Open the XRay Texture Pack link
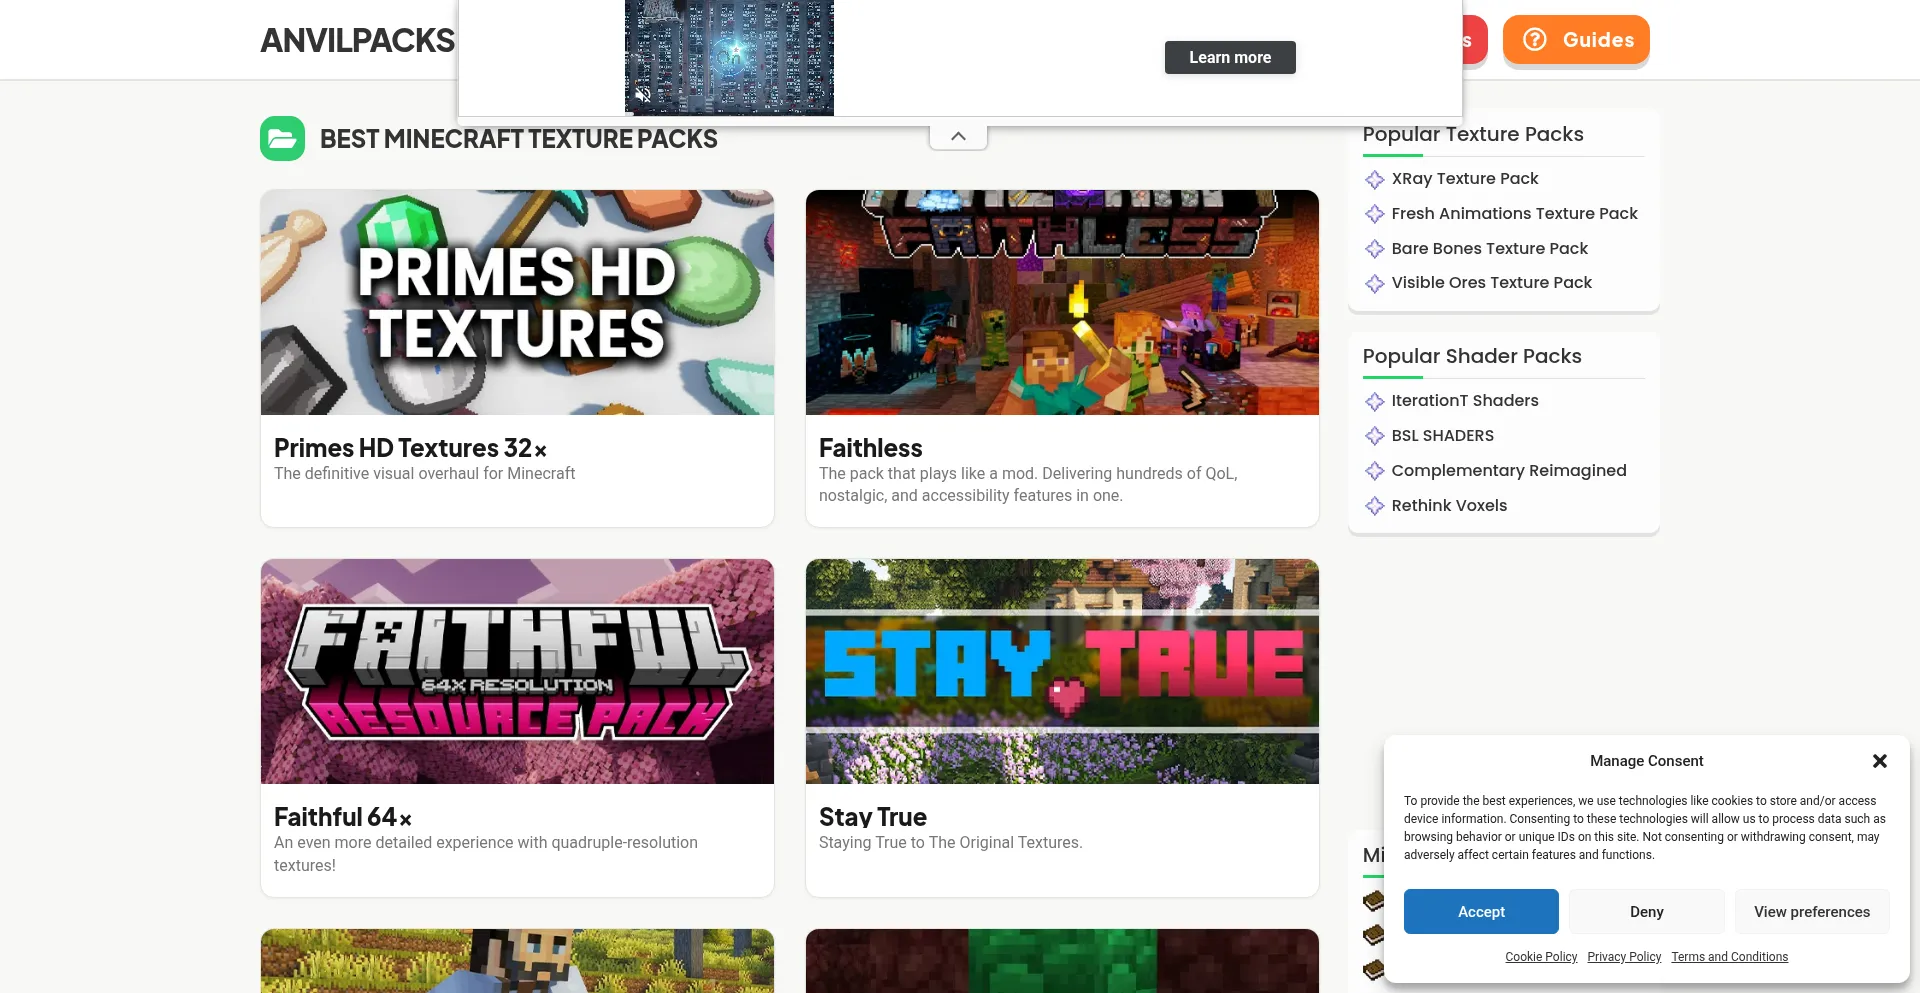The width and height of the screenshot is (1920, 993). pyautogui.click(x=1464, y=179)
